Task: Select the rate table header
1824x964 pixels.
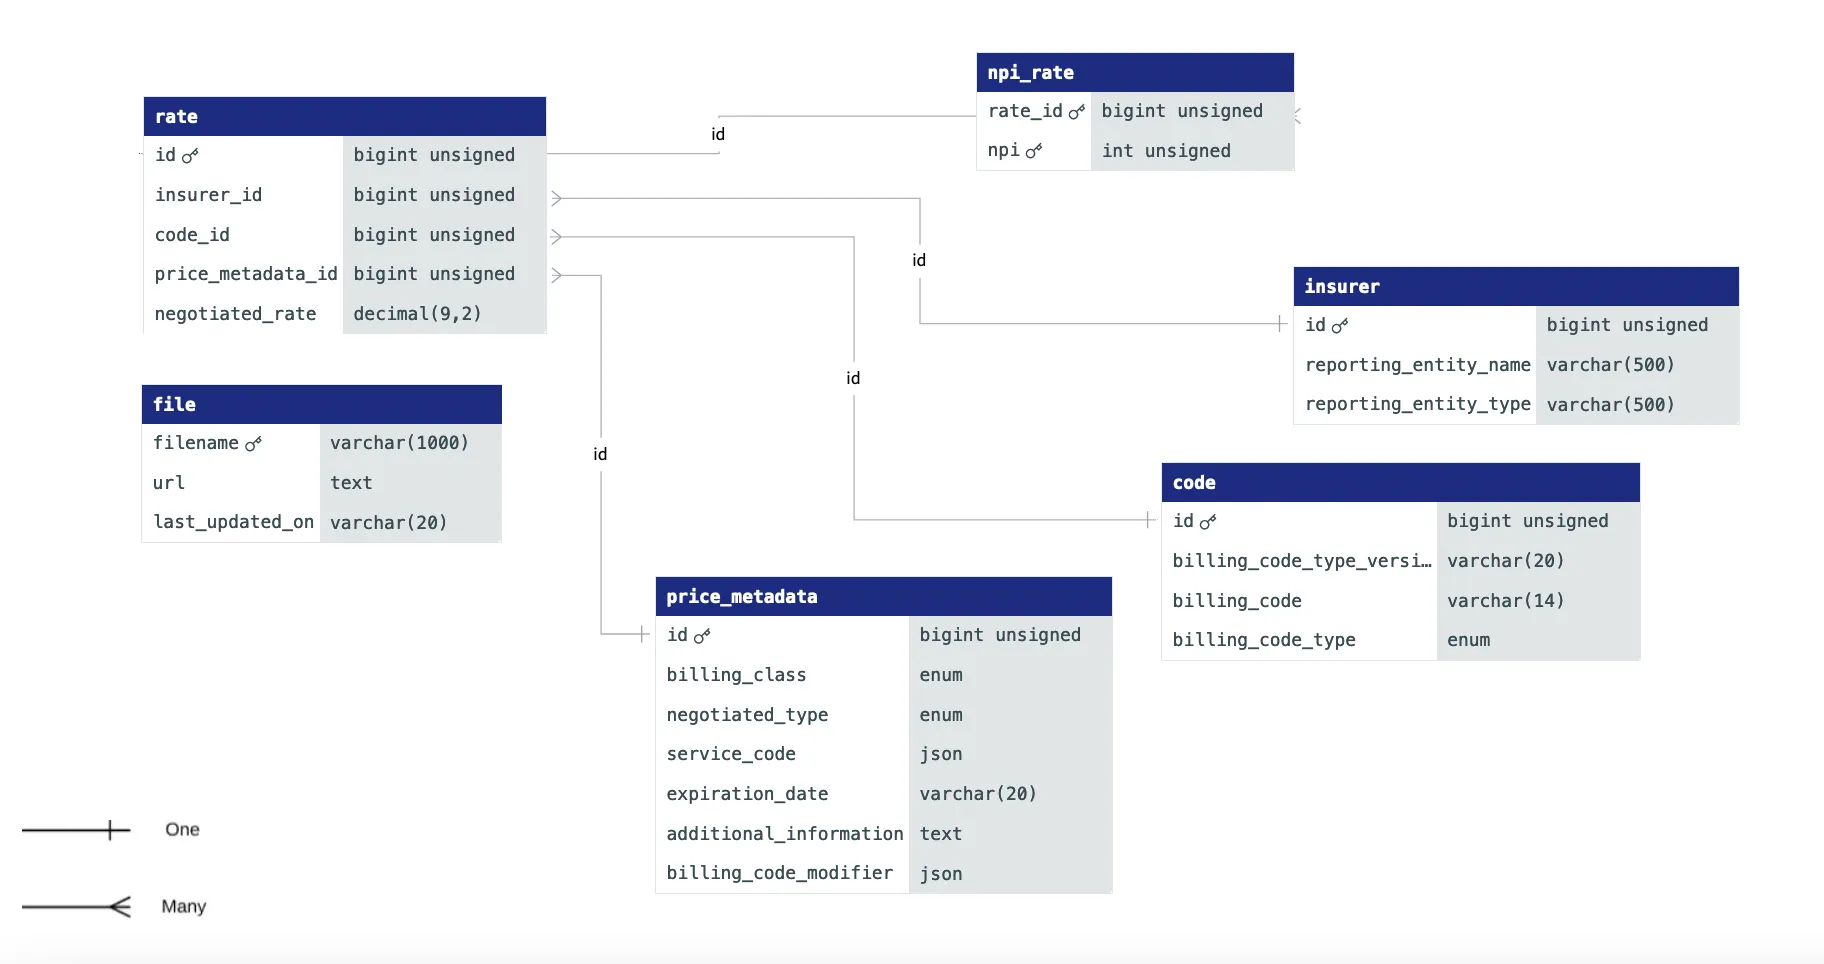Action: click(344, 117)
